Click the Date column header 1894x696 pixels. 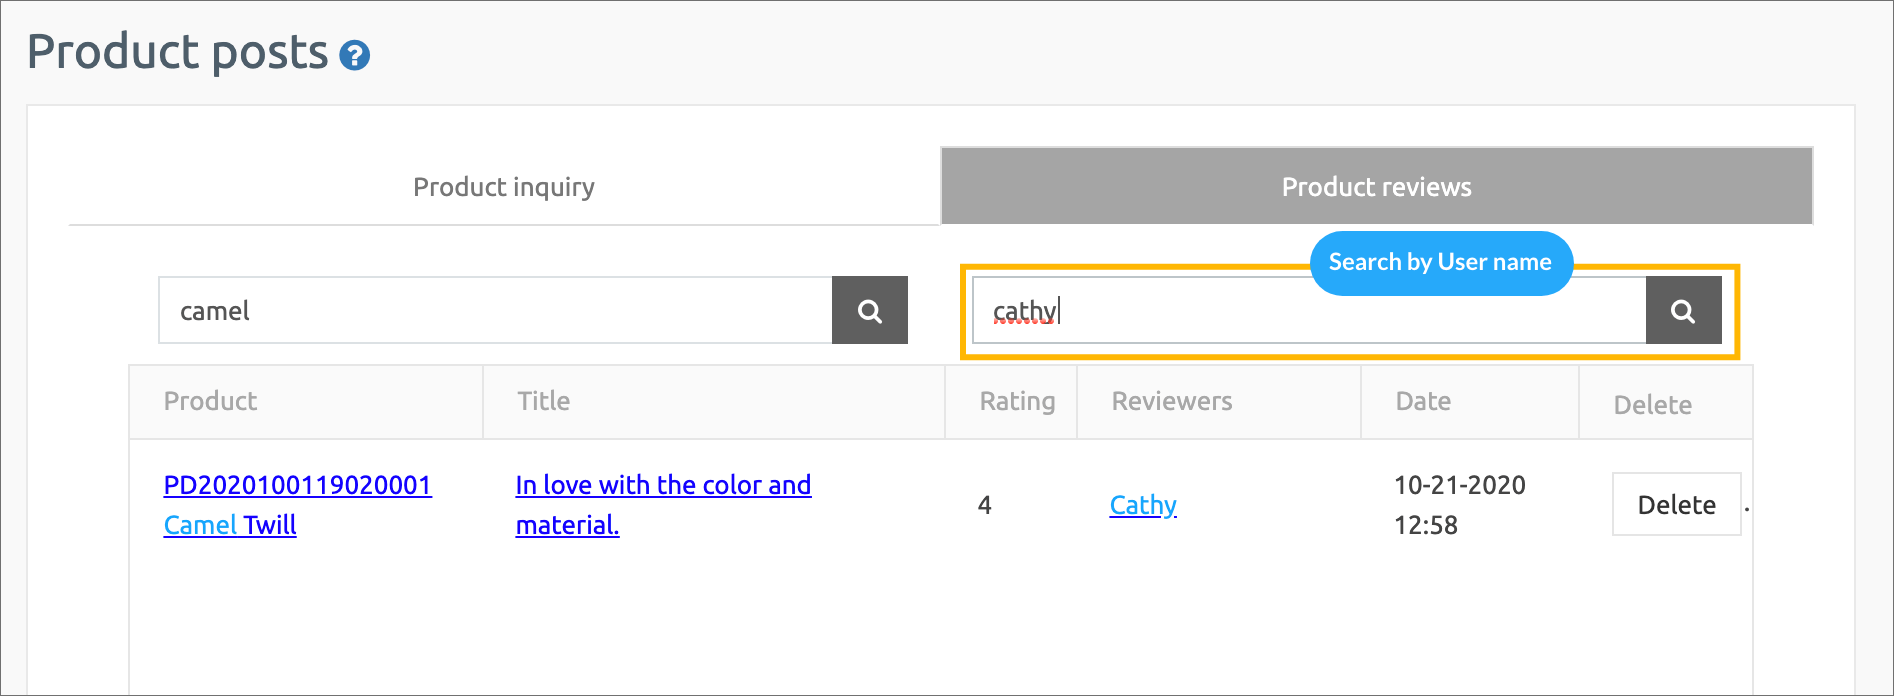tap(1422, 401)
